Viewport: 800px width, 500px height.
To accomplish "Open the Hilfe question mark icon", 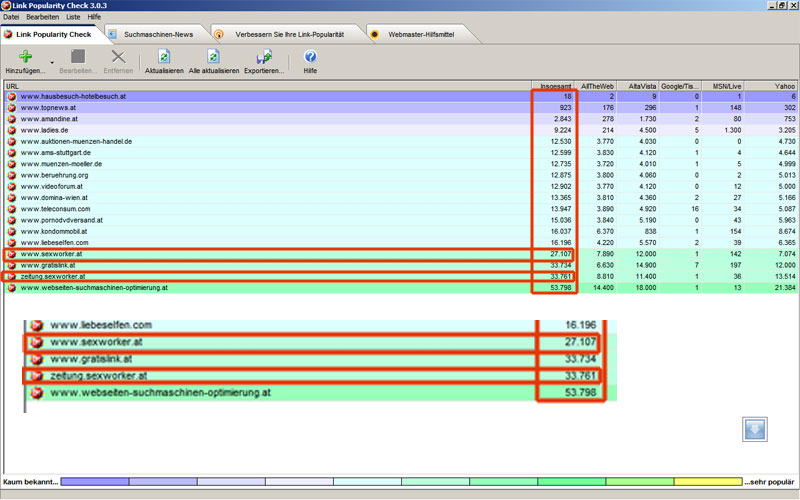I will tap(310, 56).
